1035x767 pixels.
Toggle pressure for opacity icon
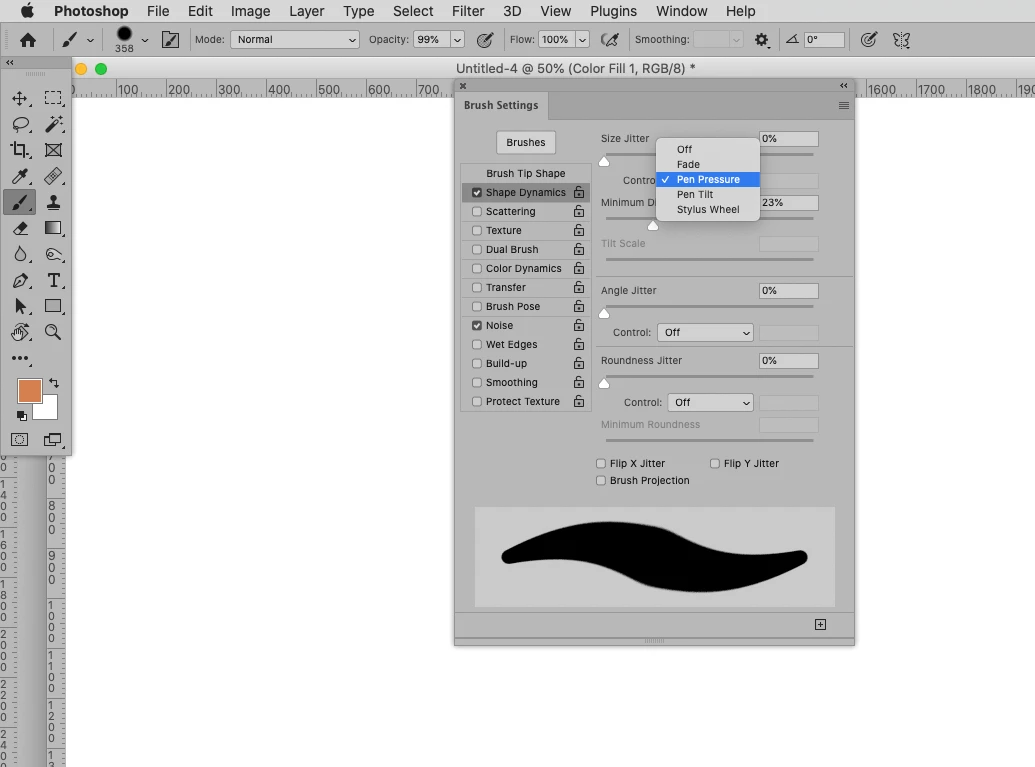pyautogui.click(x=485, y=40)
